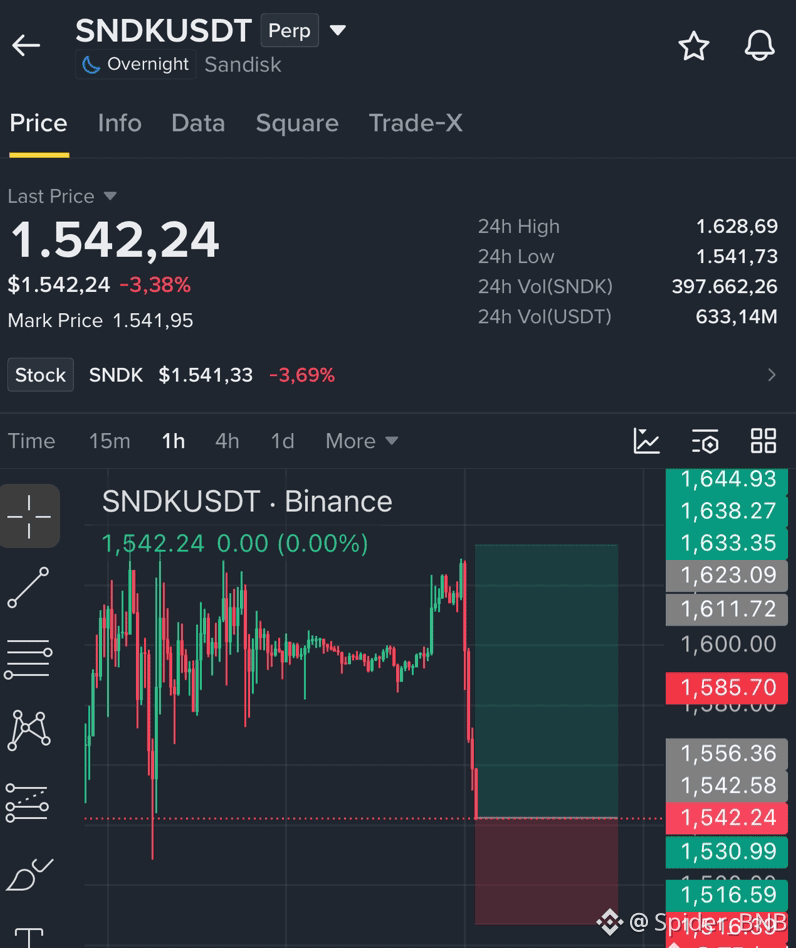Screen dimensions: 796x948
Task: Click the 1,516.59 green price label
Action: click(726, 895)
